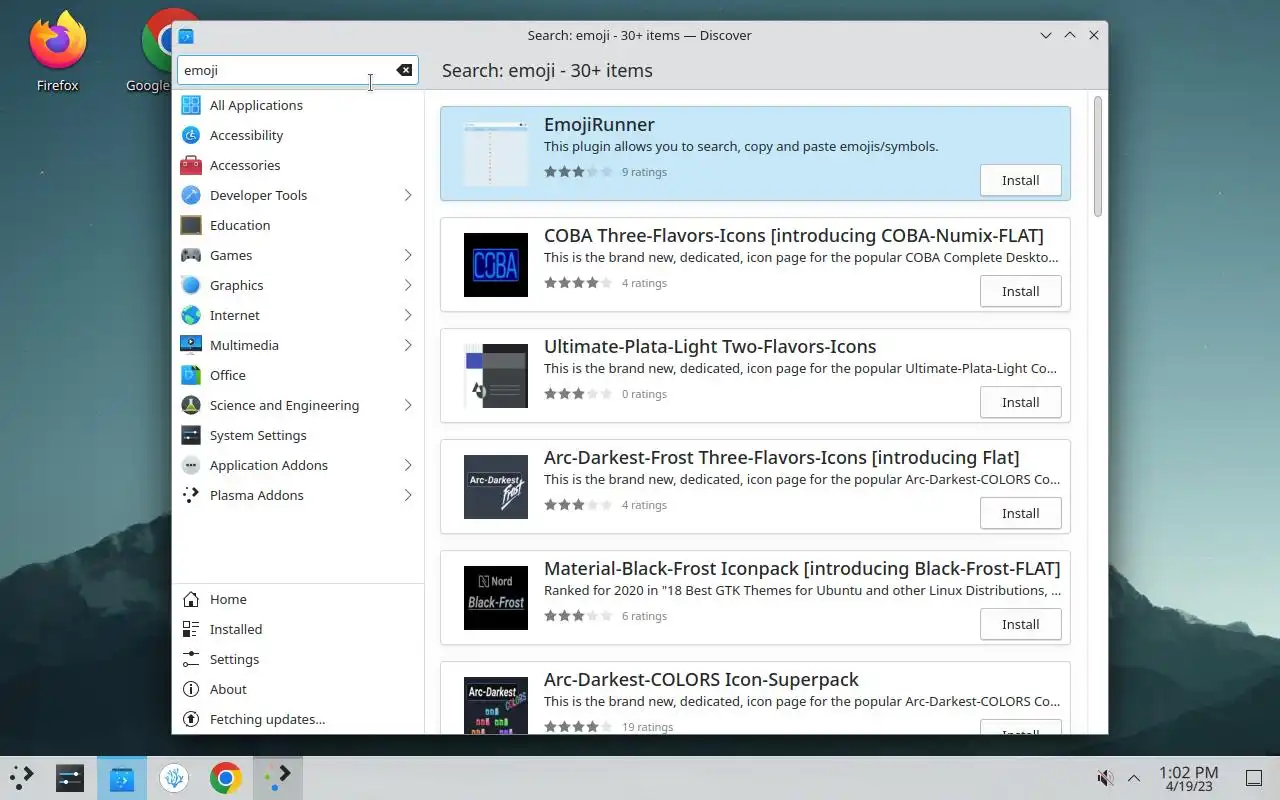Open the Arc-Darkest-COLORS Icon-Superpack title

(701, 679)
